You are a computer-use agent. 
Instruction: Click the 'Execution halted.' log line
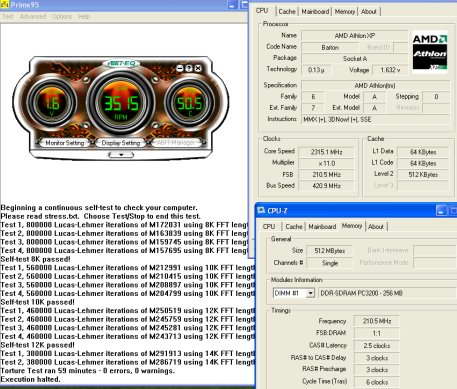pos(31,379)
